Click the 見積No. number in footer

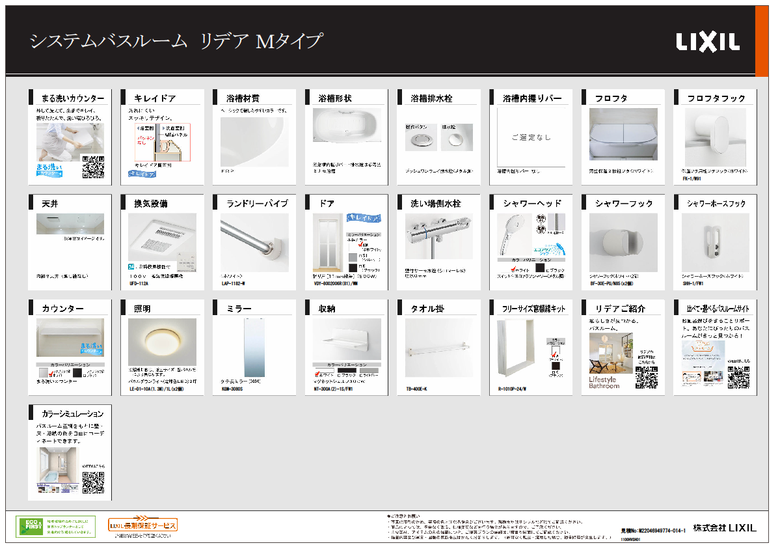(653, 531)
